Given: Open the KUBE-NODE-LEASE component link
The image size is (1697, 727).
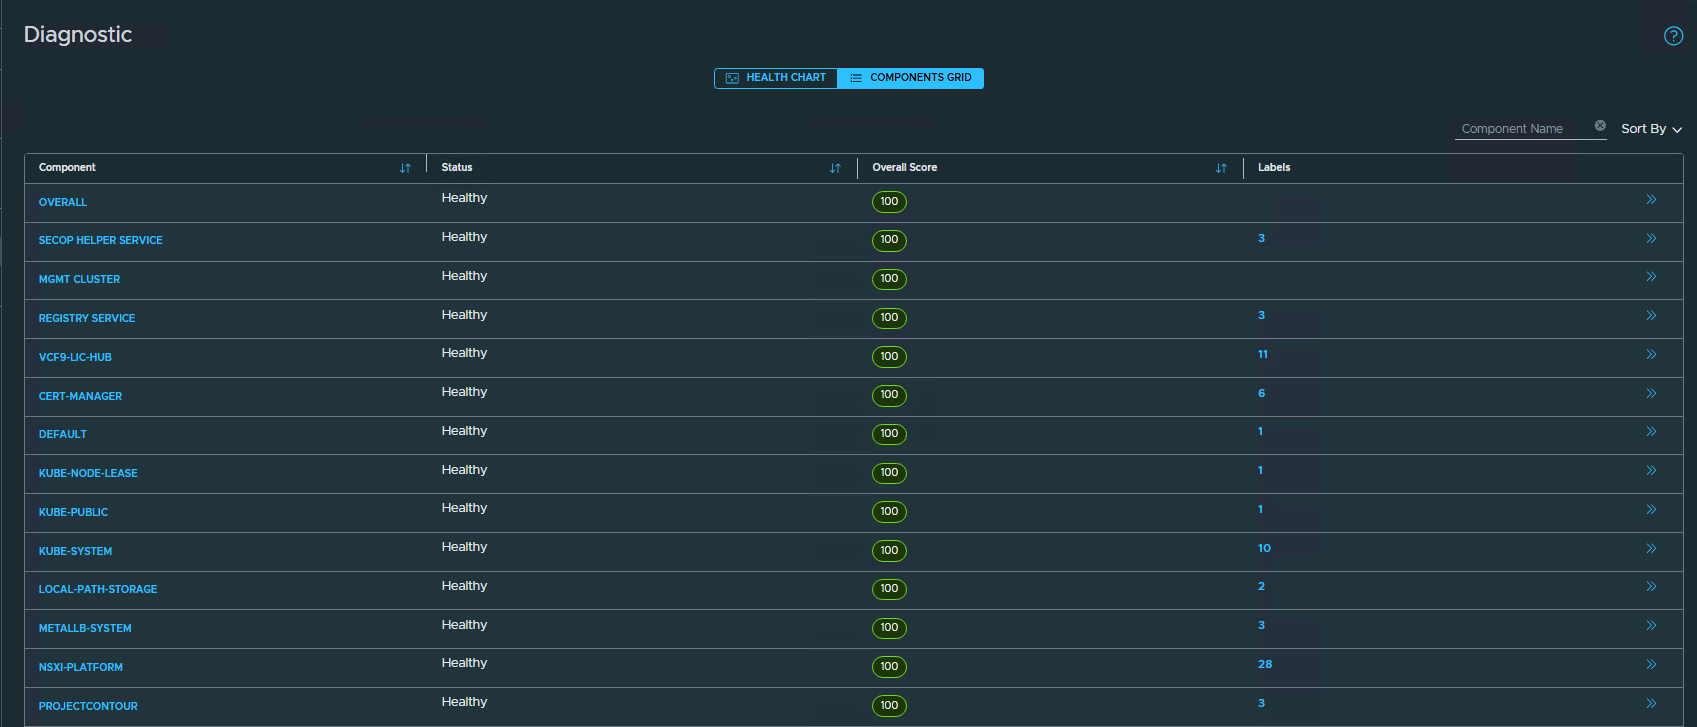Looking at the screenshot, I should [x=88, y=473].
